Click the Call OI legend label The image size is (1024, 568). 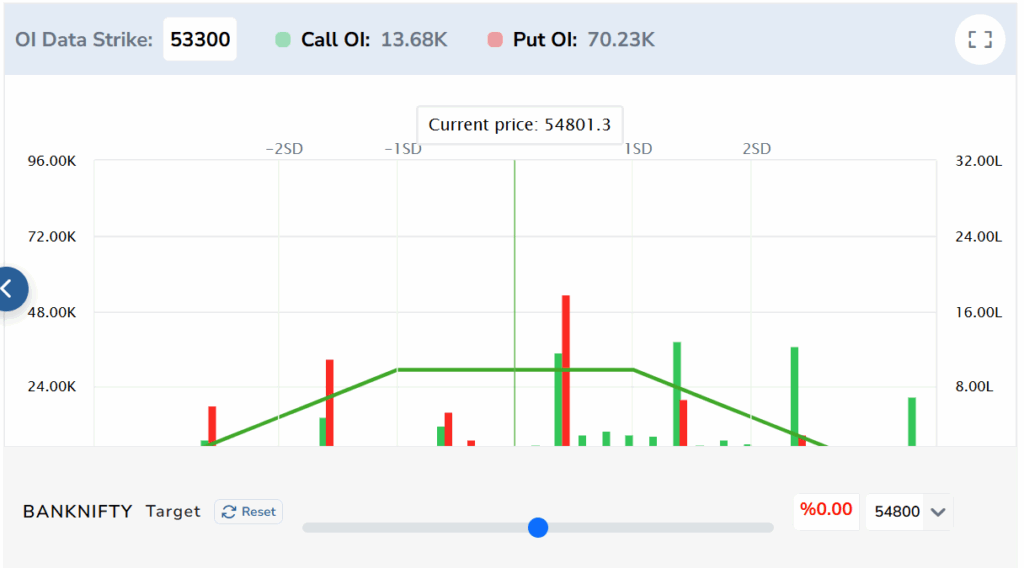[335, 40]
